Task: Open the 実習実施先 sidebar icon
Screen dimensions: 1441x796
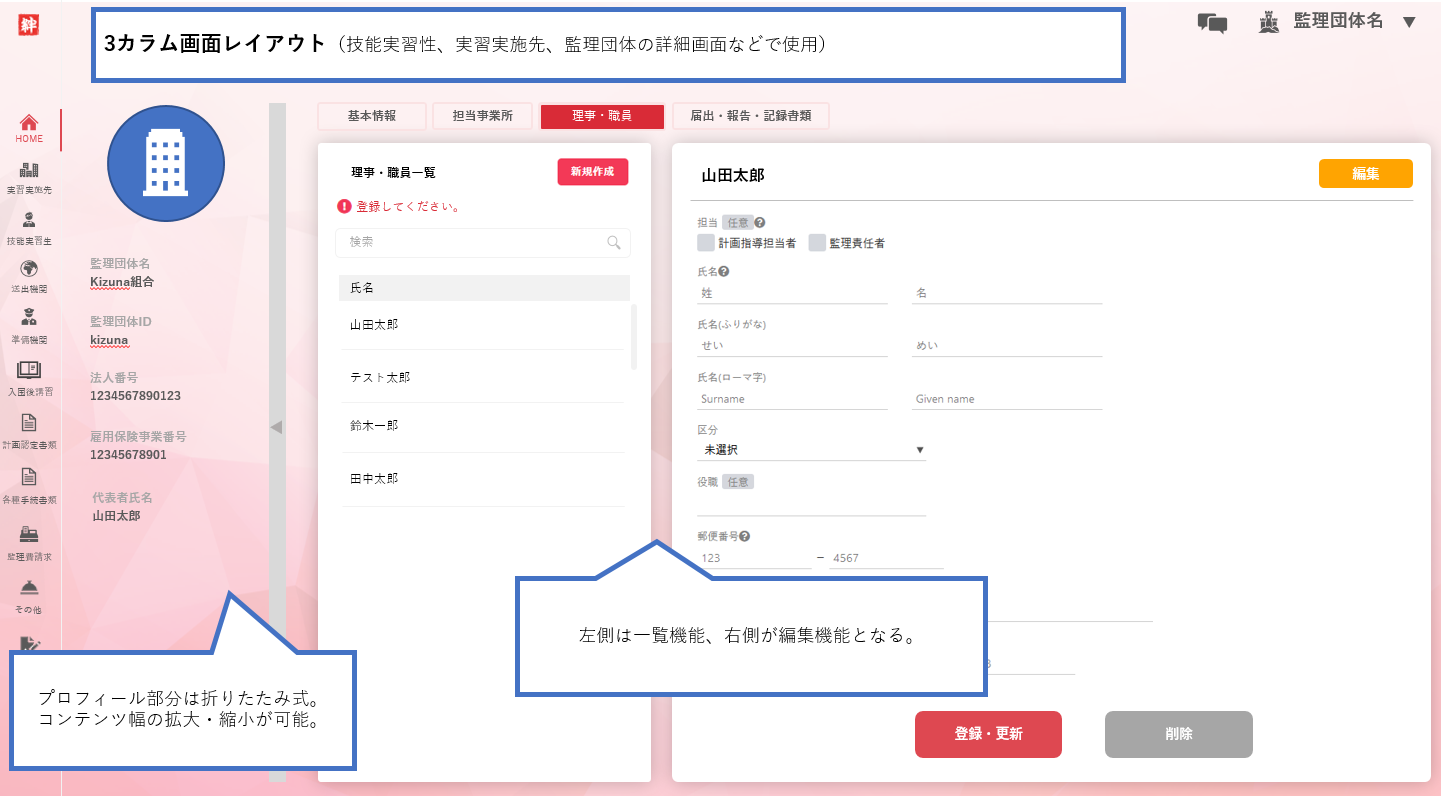Action: point(29,171)
